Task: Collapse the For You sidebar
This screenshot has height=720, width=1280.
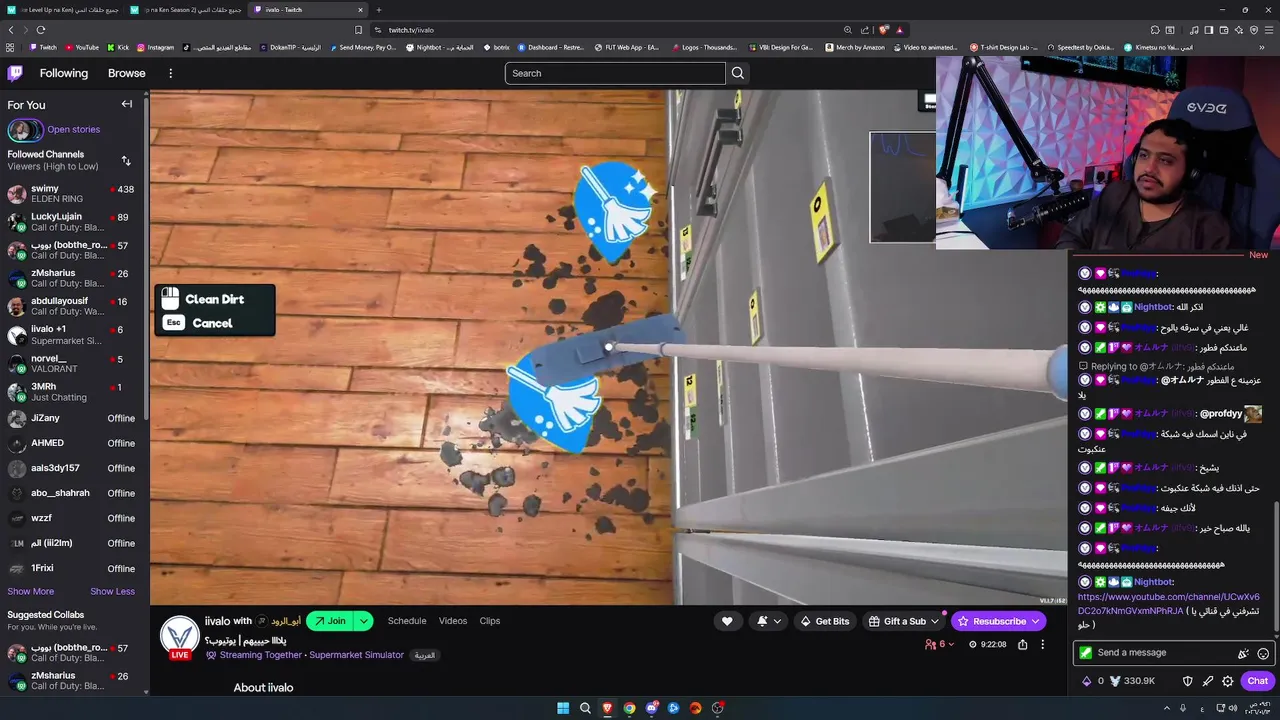Action: click(x=127, y=104)
